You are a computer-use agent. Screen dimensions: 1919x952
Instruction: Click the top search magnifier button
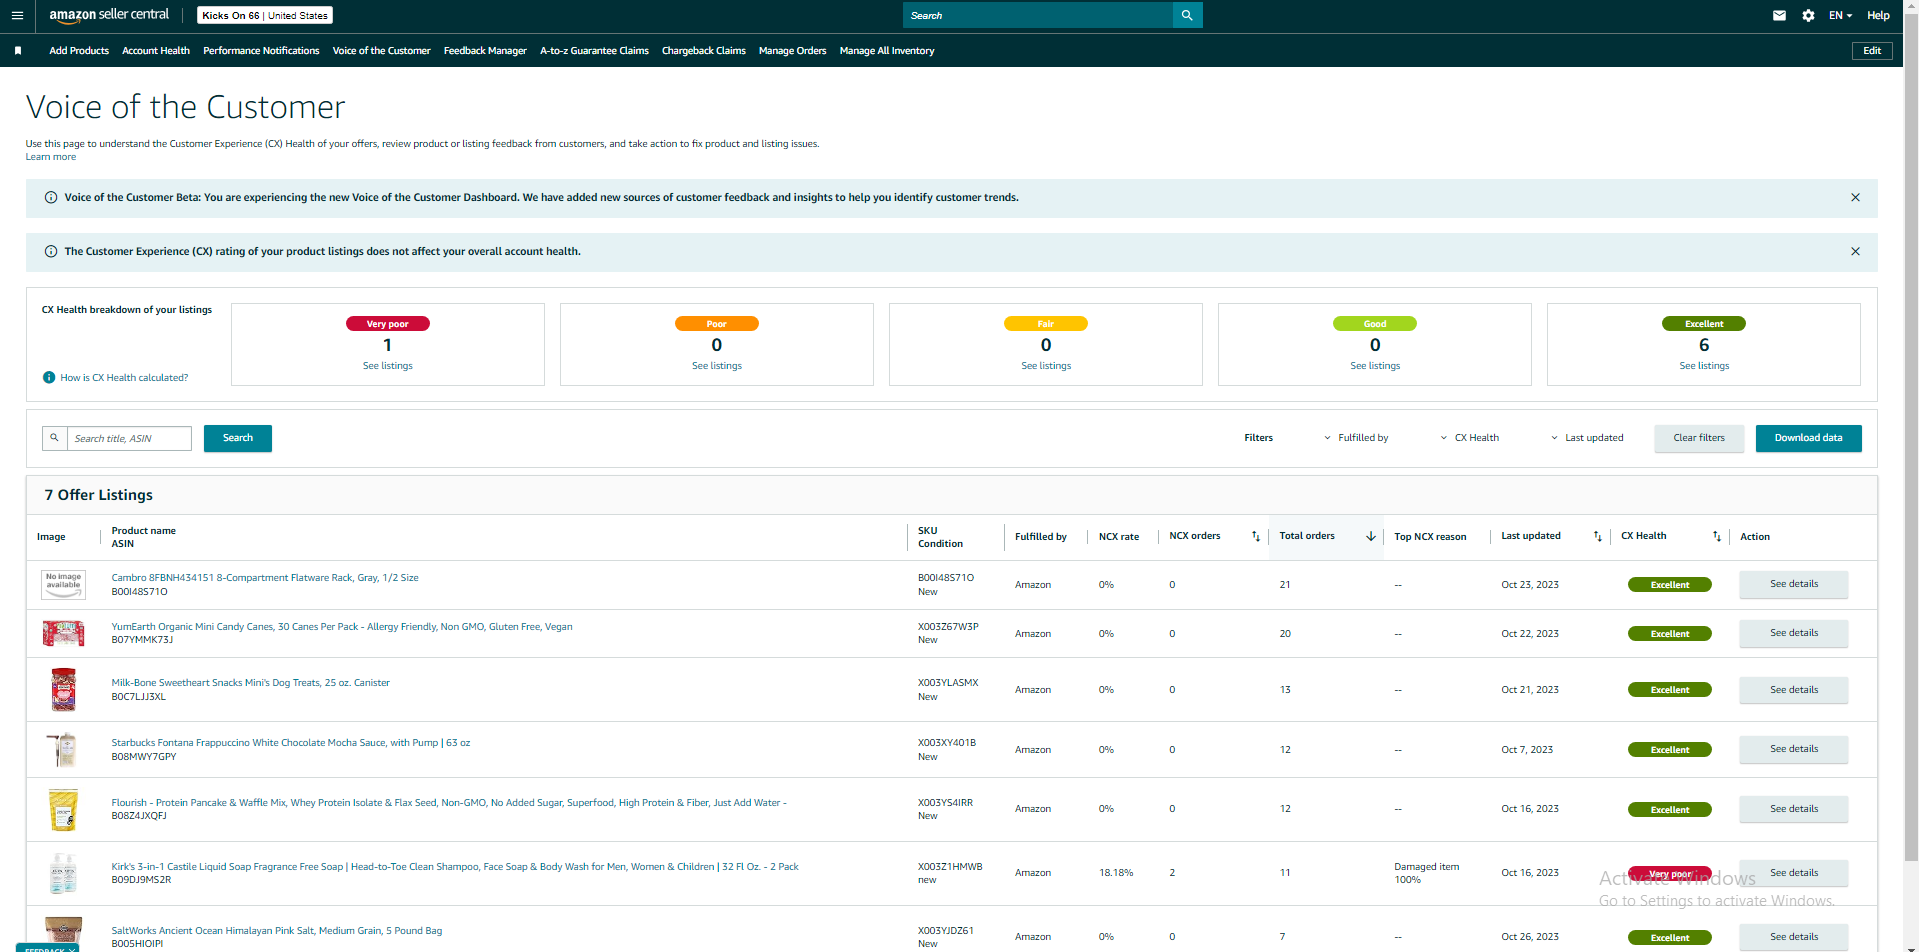[1187, 15]
